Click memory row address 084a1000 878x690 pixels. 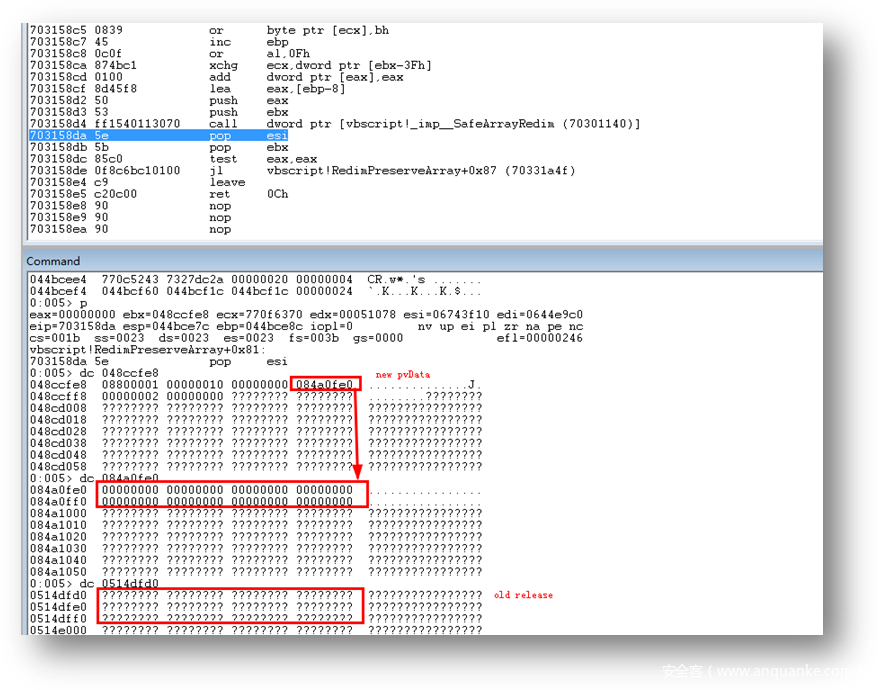pyautogui.click(x=58, y=514)
